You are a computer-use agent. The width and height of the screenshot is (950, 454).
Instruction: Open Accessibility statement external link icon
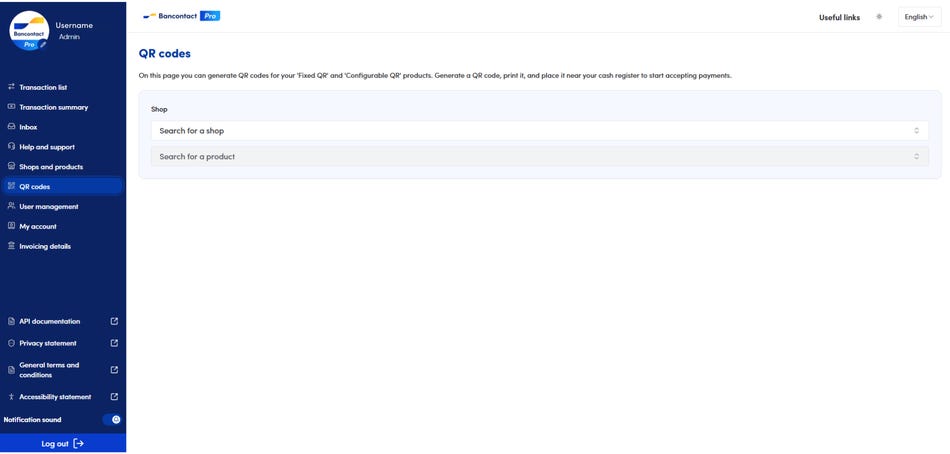tap(115, 397)
